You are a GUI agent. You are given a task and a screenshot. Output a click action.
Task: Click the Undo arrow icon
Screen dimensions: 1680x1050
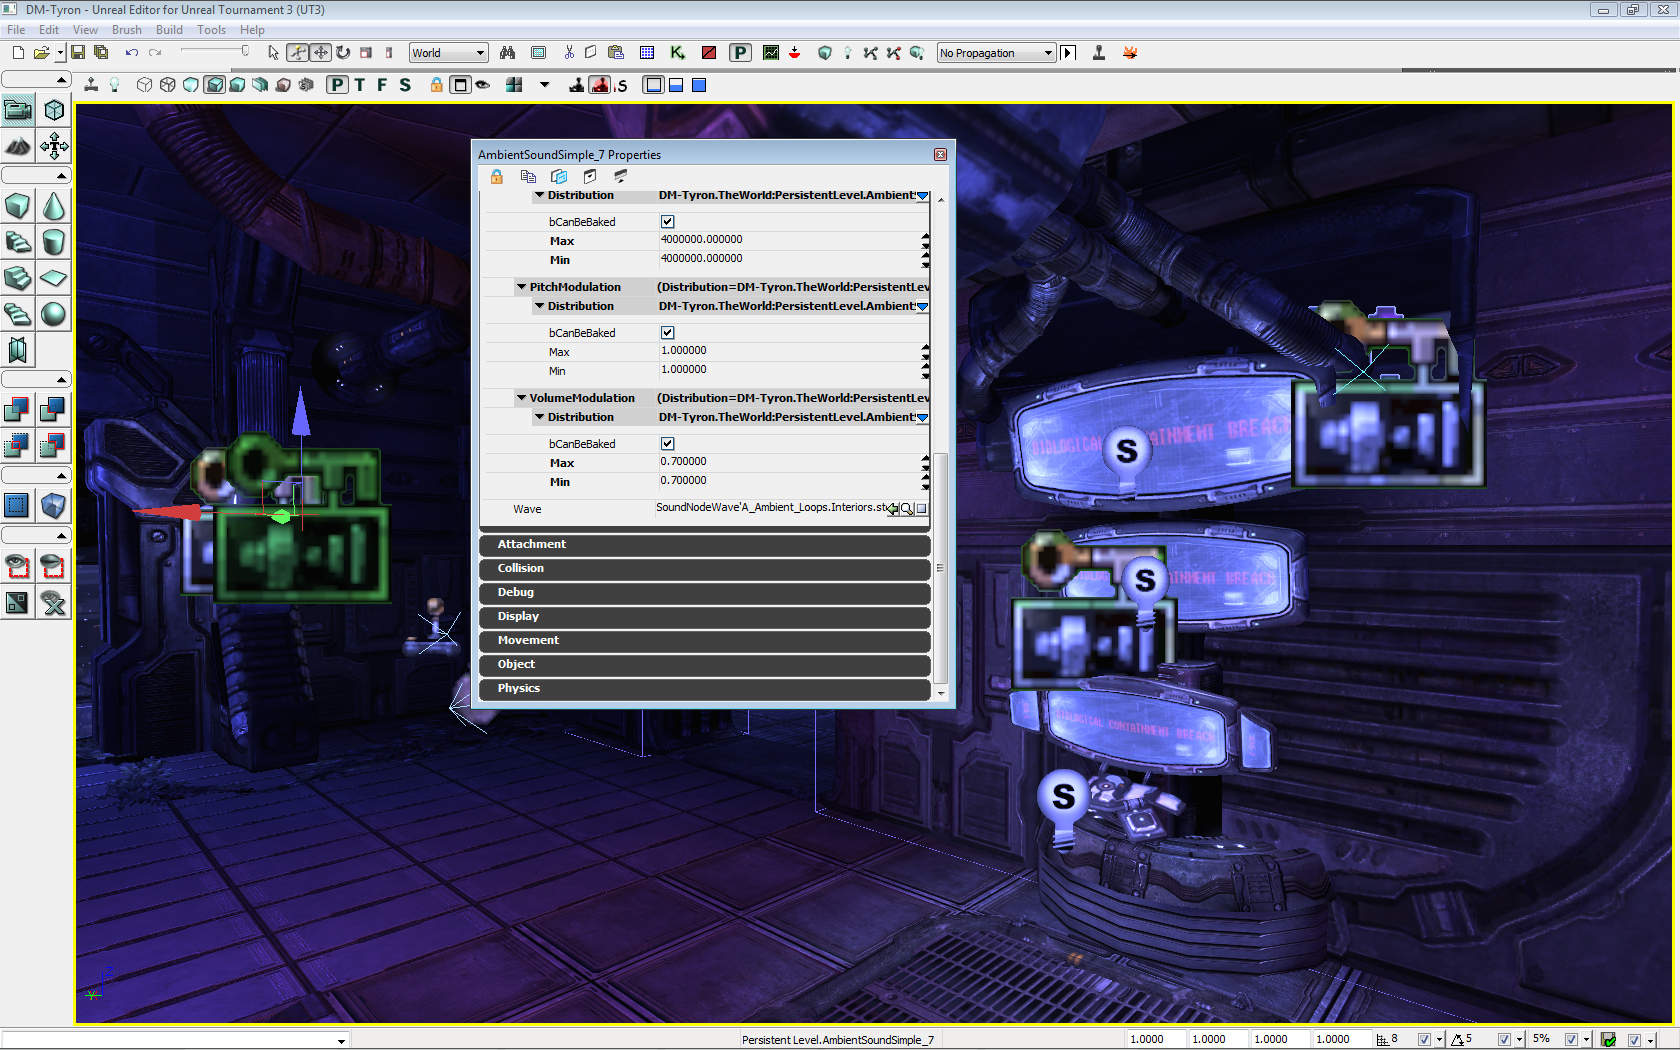pos(131,53)
